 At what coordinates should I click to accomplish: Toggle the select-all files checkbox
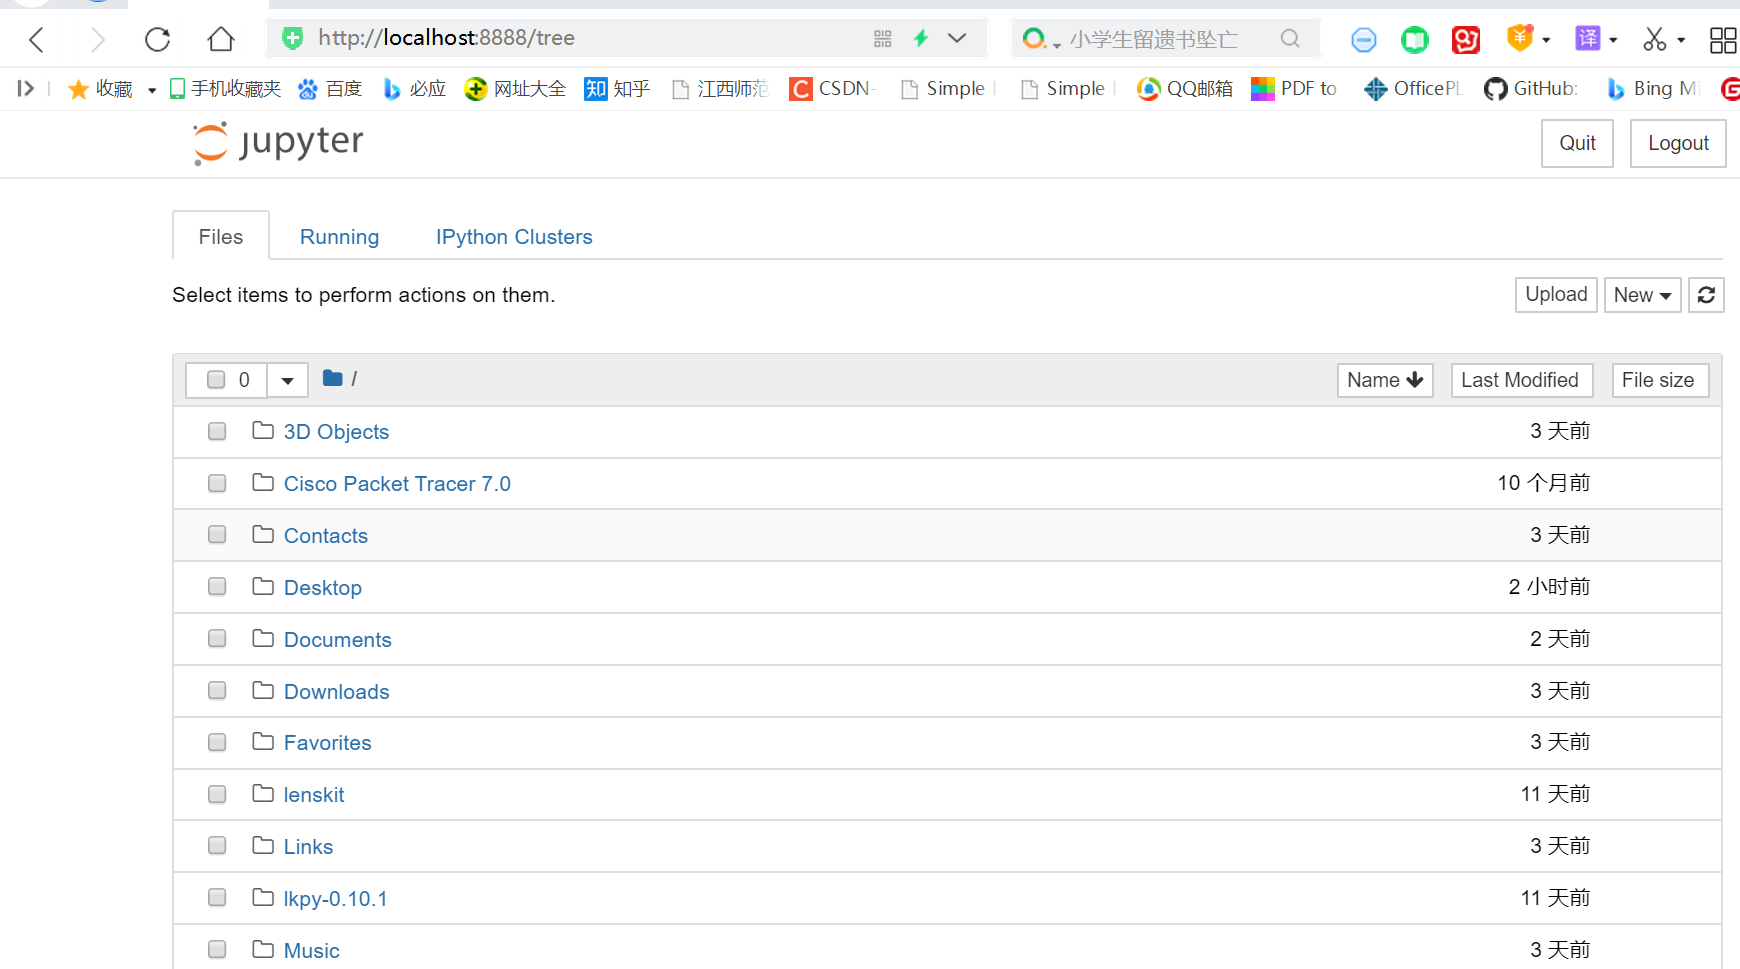[216, 380]
